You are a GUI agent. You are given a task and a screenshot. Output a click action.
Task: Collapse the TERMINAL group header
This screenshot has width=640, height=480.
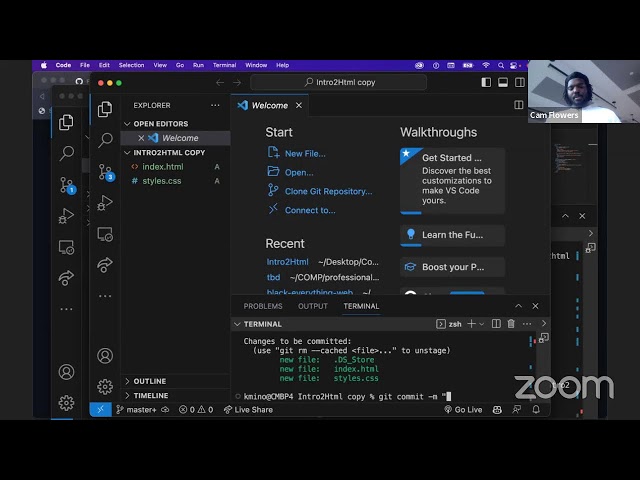[x=262, y=324]
